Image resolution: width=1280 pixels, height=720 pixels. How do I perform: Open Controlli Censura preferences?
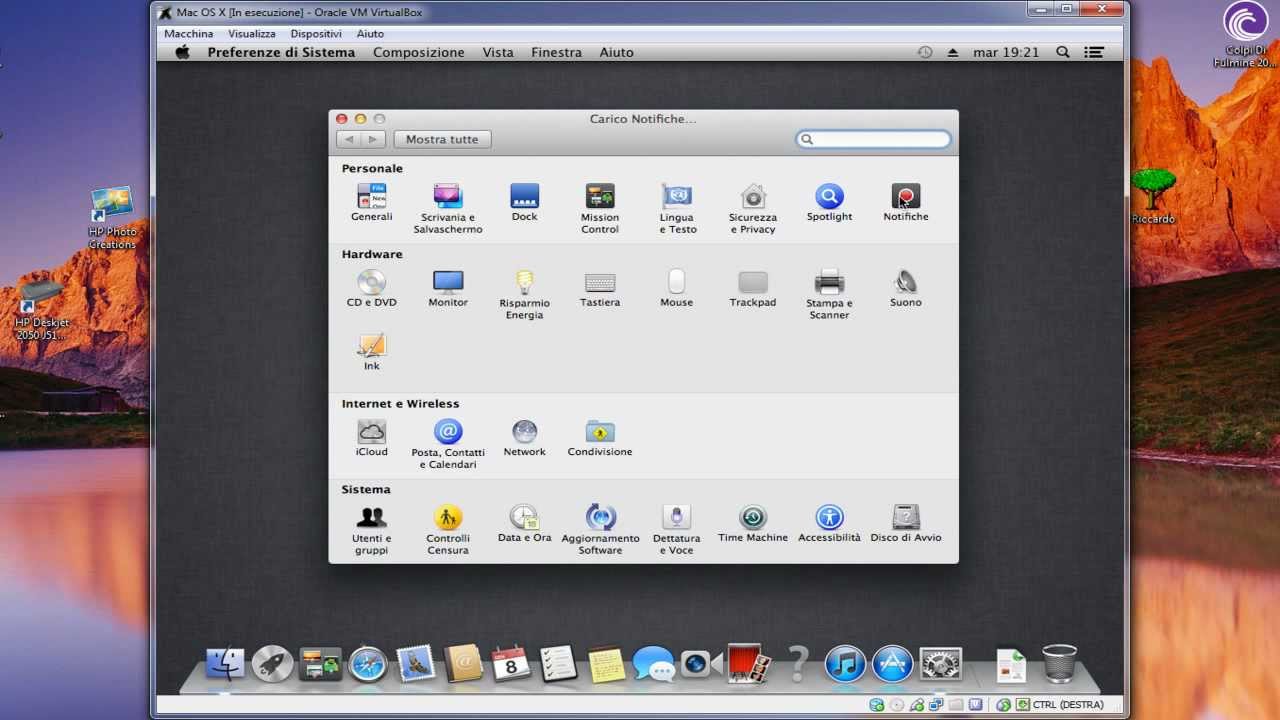tap(448, 530)
